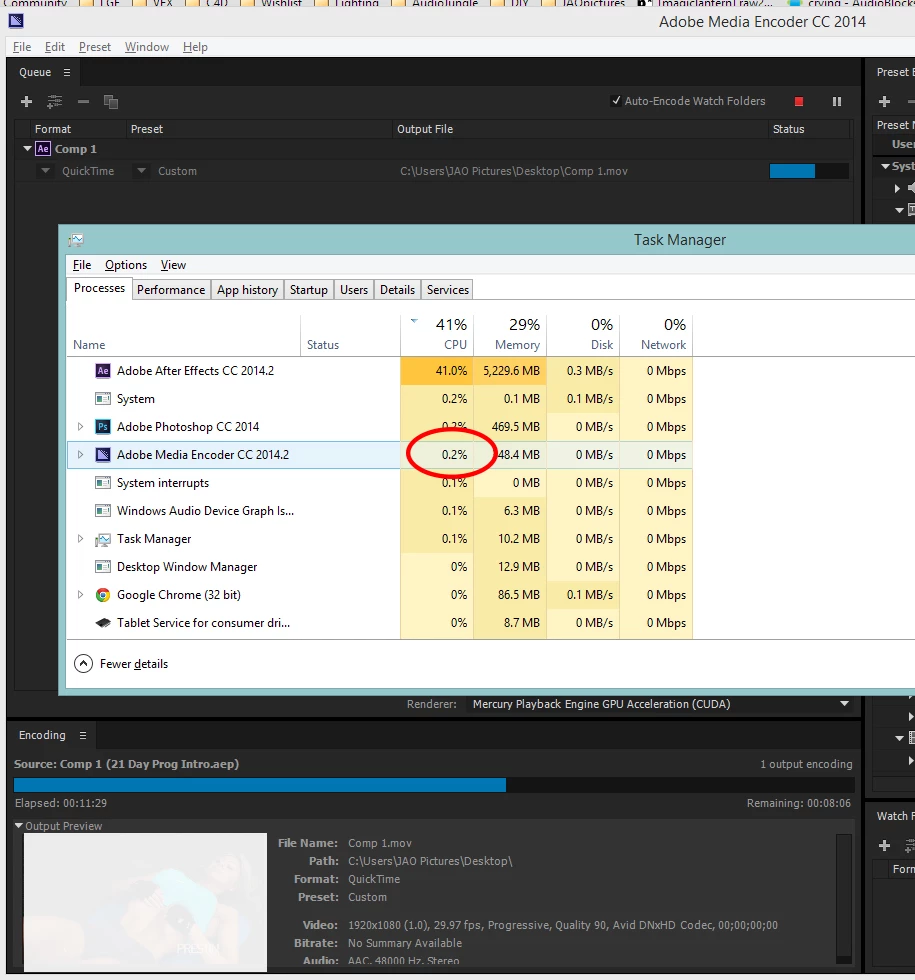This screenshot has width=915, height=980.
Task: Switch to the App history tab
Action: (x=247, y=290)
